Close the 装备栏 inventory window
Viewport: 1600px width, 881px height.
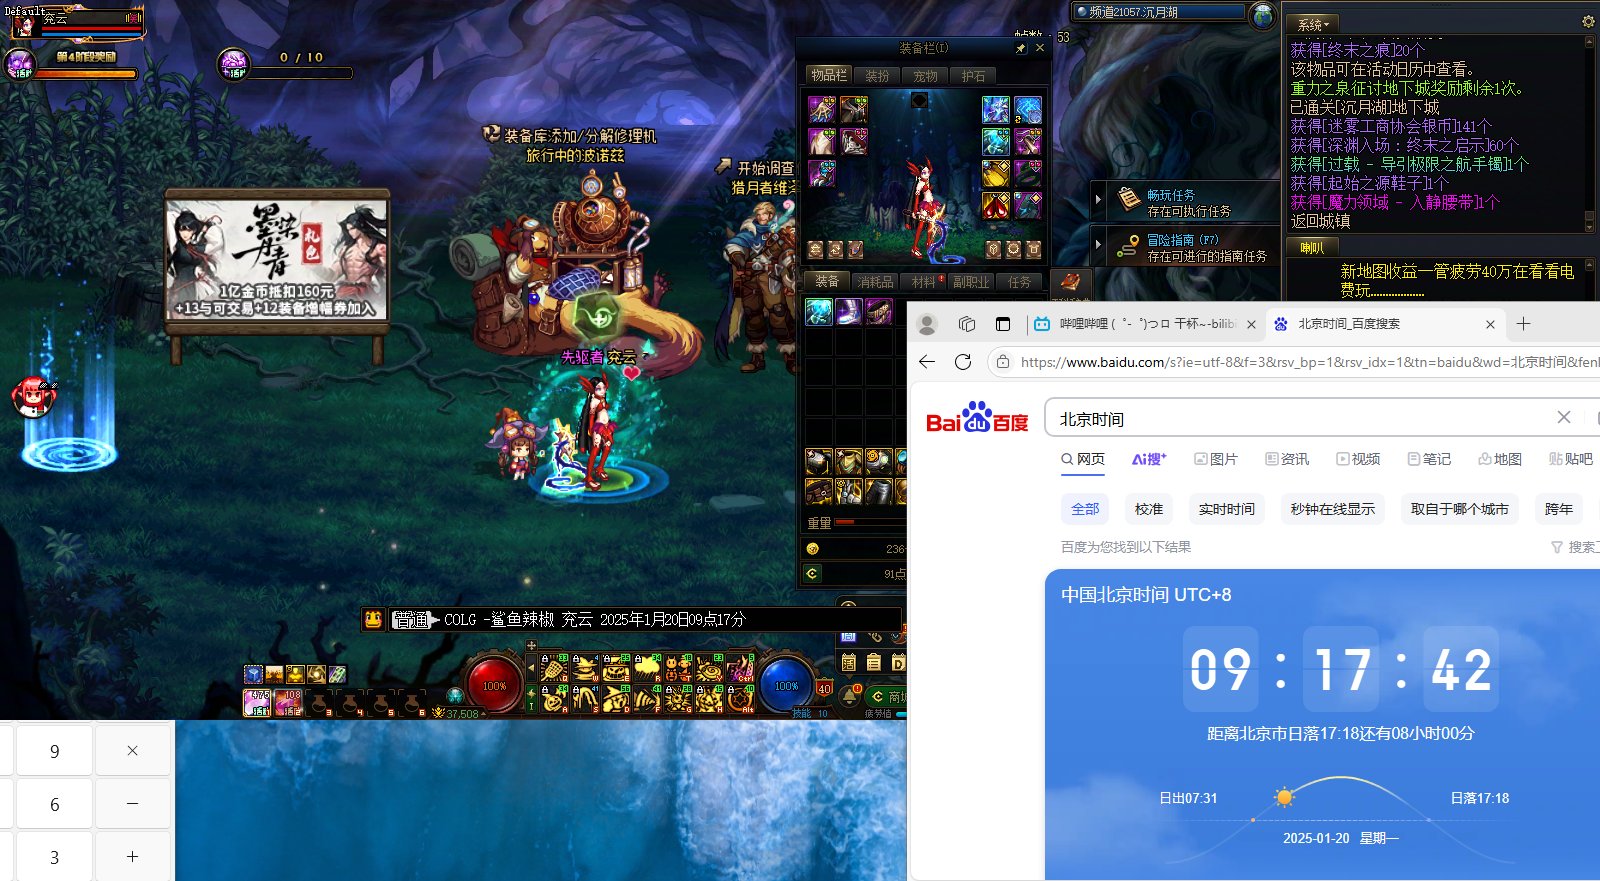(x=1040, y=48)
